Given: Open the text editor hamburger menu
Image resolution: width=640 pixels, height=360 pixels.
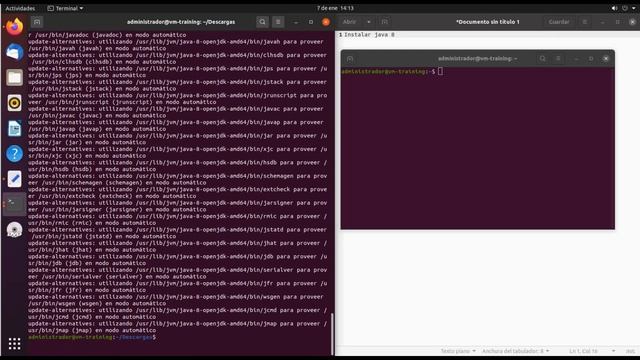Looking at the screenshot, I should click(x=584, y=22).
